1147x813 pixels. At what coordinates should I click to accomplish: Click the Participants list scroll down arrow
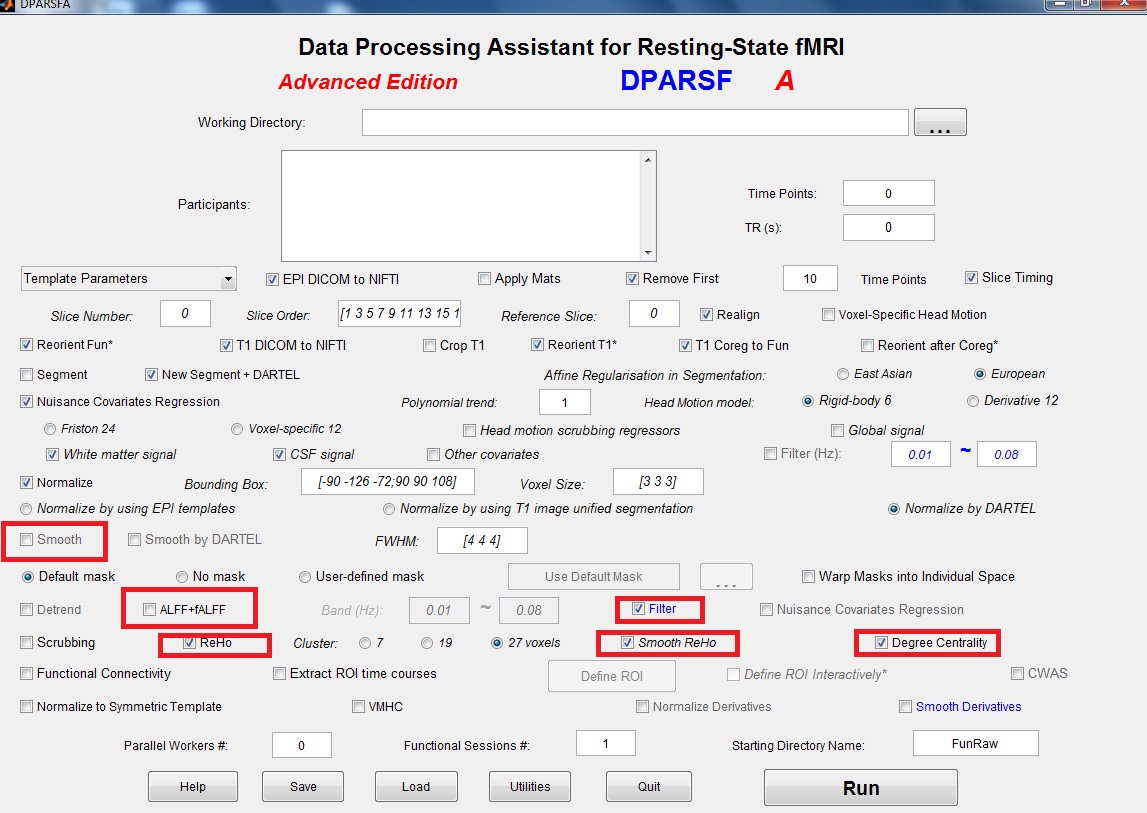[x=648, y=252]
